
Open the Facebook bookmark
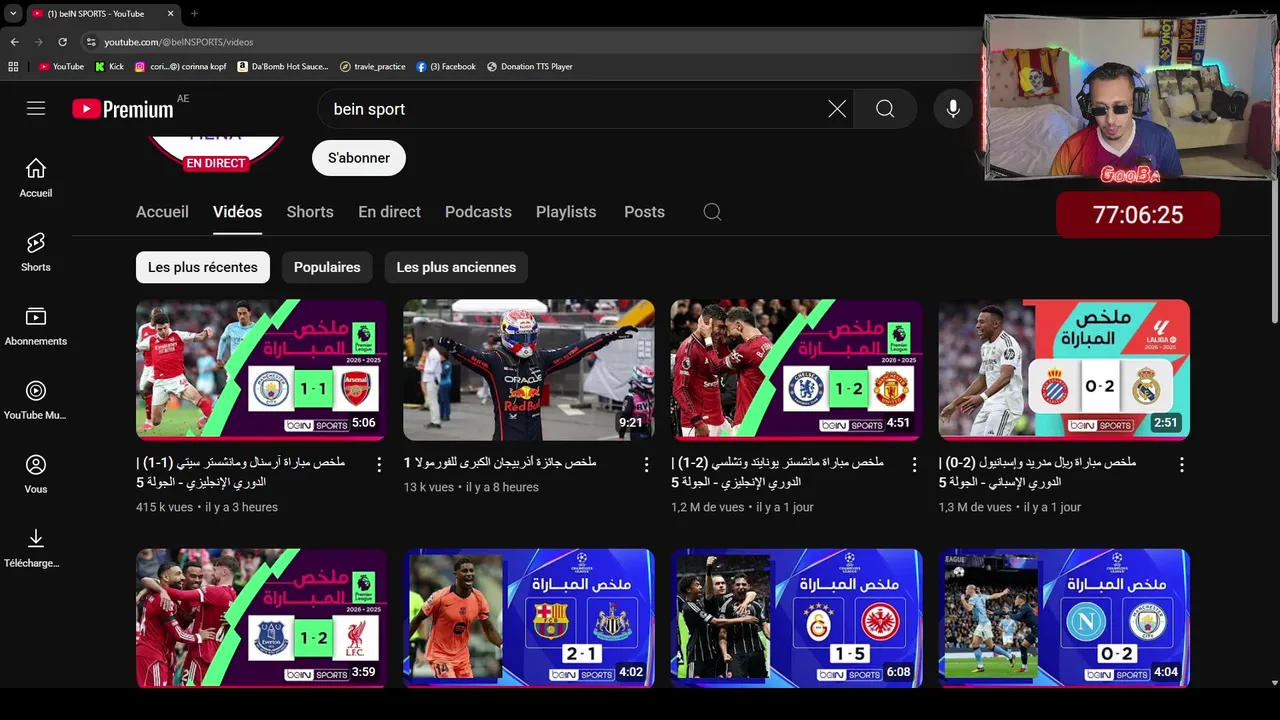pyautogui.click(x=446, y=67)
